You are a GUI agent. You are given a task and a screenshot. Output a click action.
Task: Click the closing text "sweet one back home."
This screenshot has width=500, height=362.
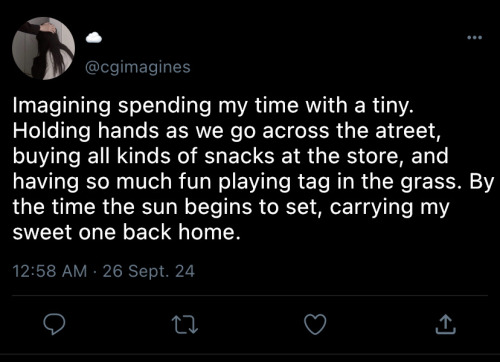(126, 232)
